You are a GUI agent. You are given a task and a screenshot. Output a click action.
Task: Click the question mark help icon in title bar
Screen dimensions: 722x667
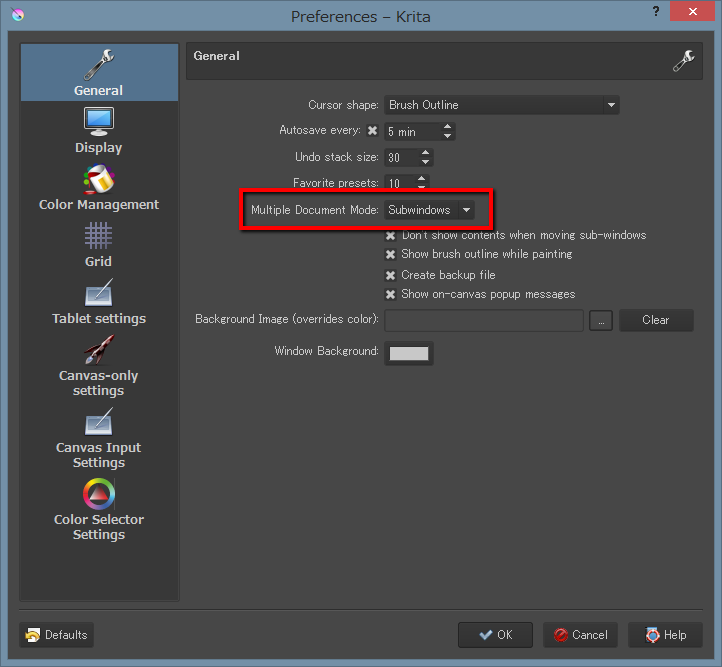pyautogui.click(x=656, y=12)
